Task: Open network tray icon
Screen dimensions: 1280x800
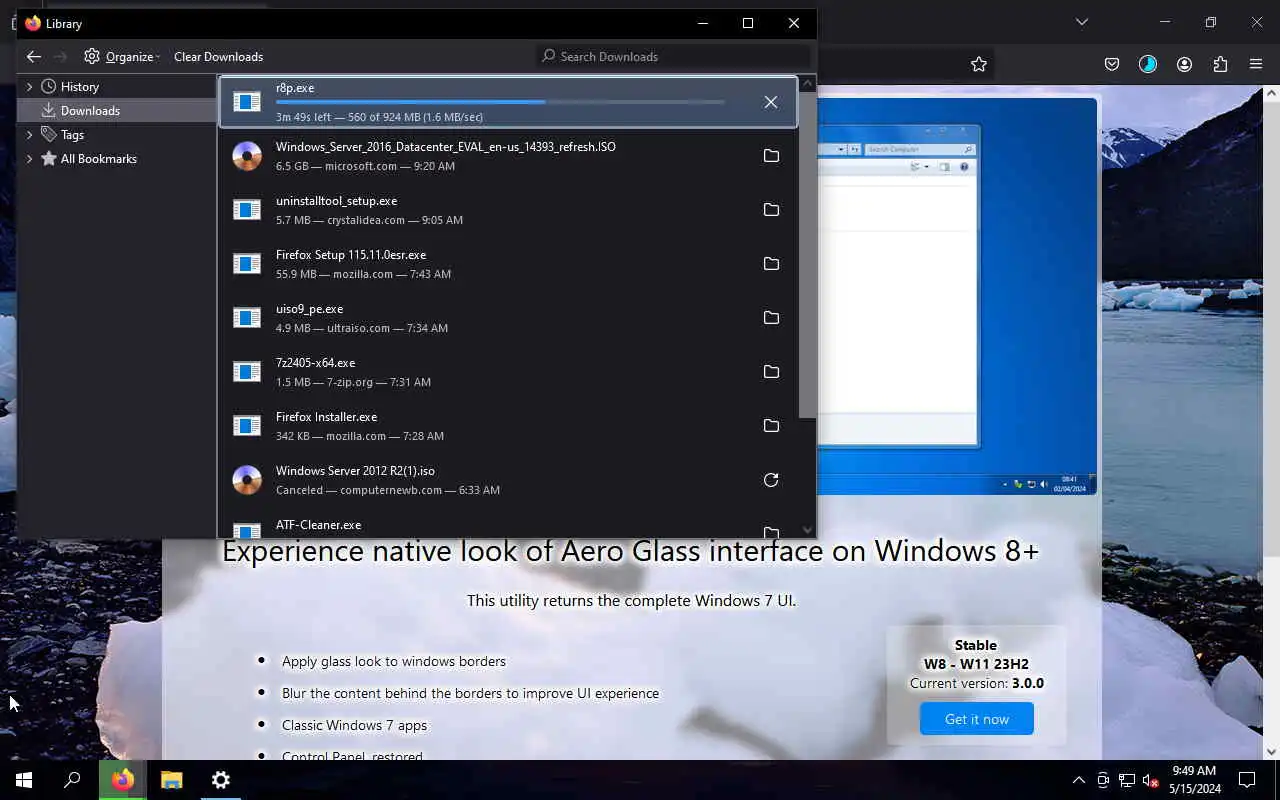Action: pos(1127,780)
